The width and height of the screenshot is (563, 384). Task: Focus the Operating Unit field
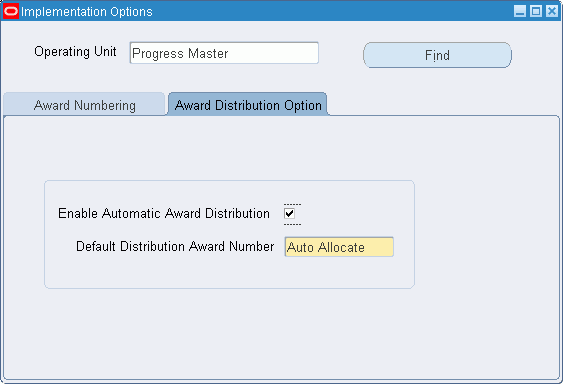(x=224, y=53)
